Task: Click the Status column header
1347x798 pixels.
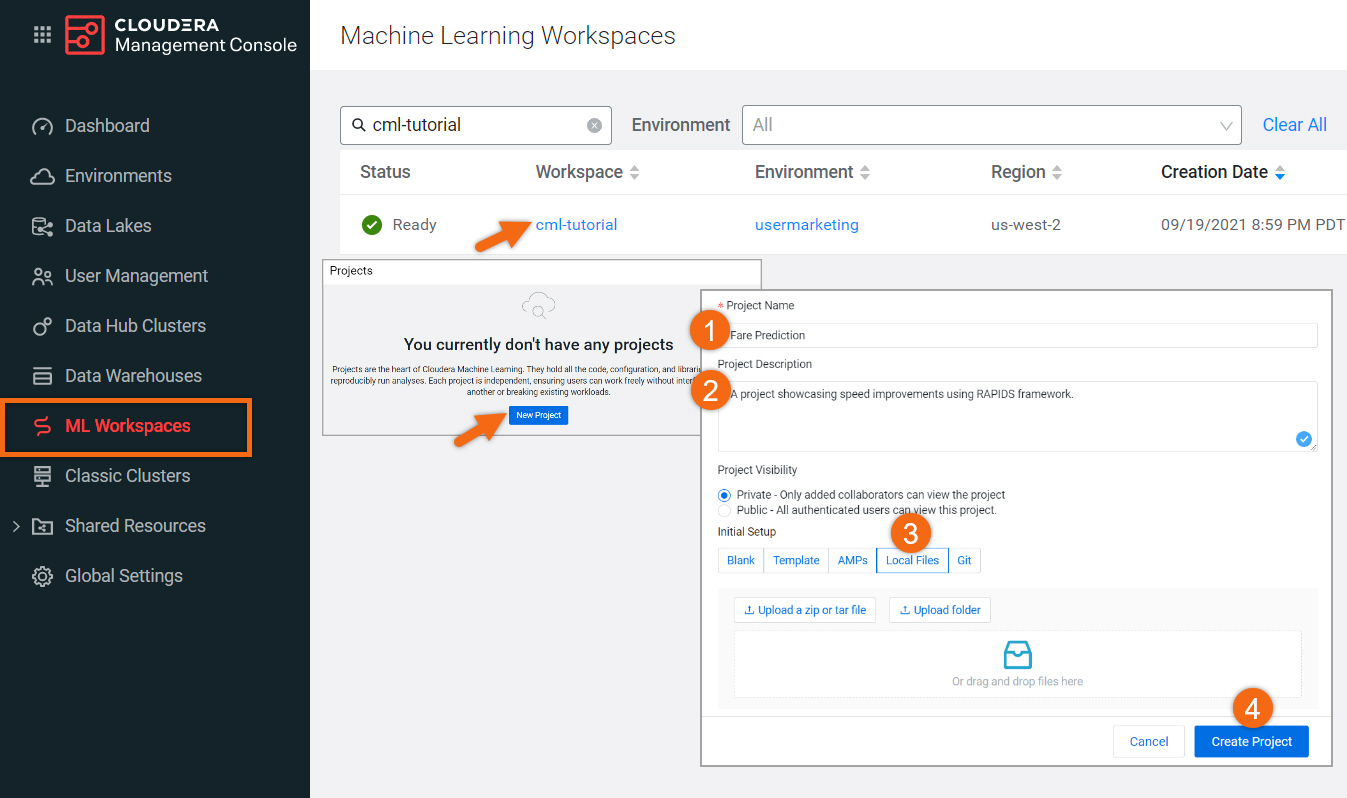Action: tap(385, 172)
